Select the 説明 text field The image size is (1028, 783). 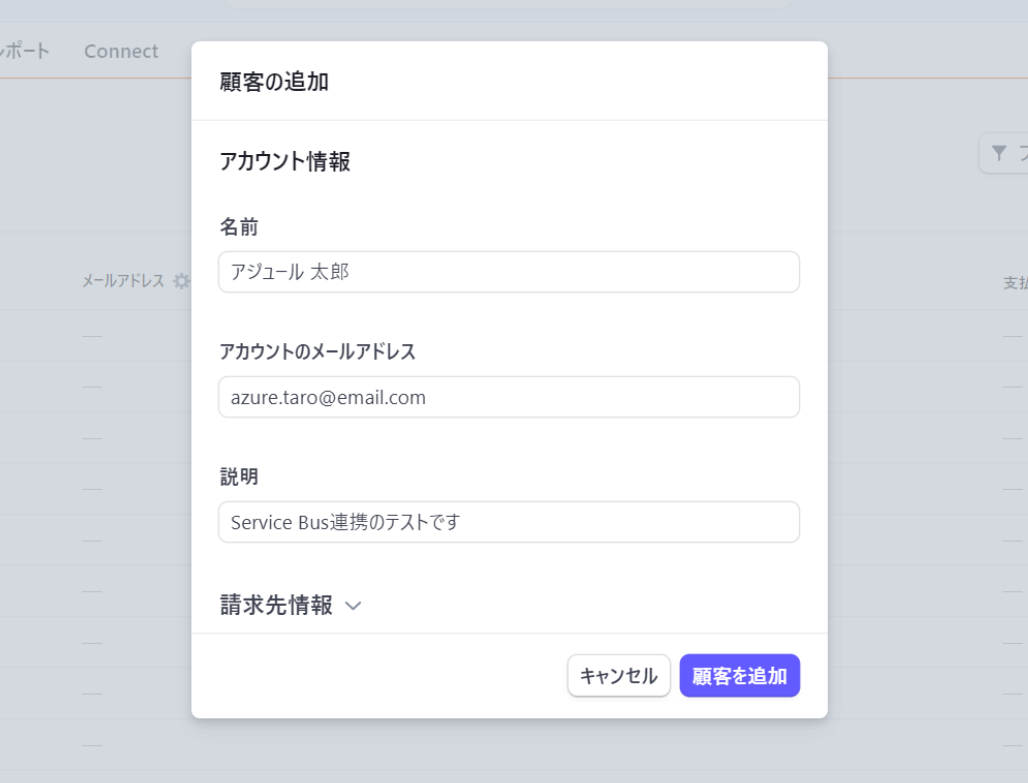click(x=509, y=522)
